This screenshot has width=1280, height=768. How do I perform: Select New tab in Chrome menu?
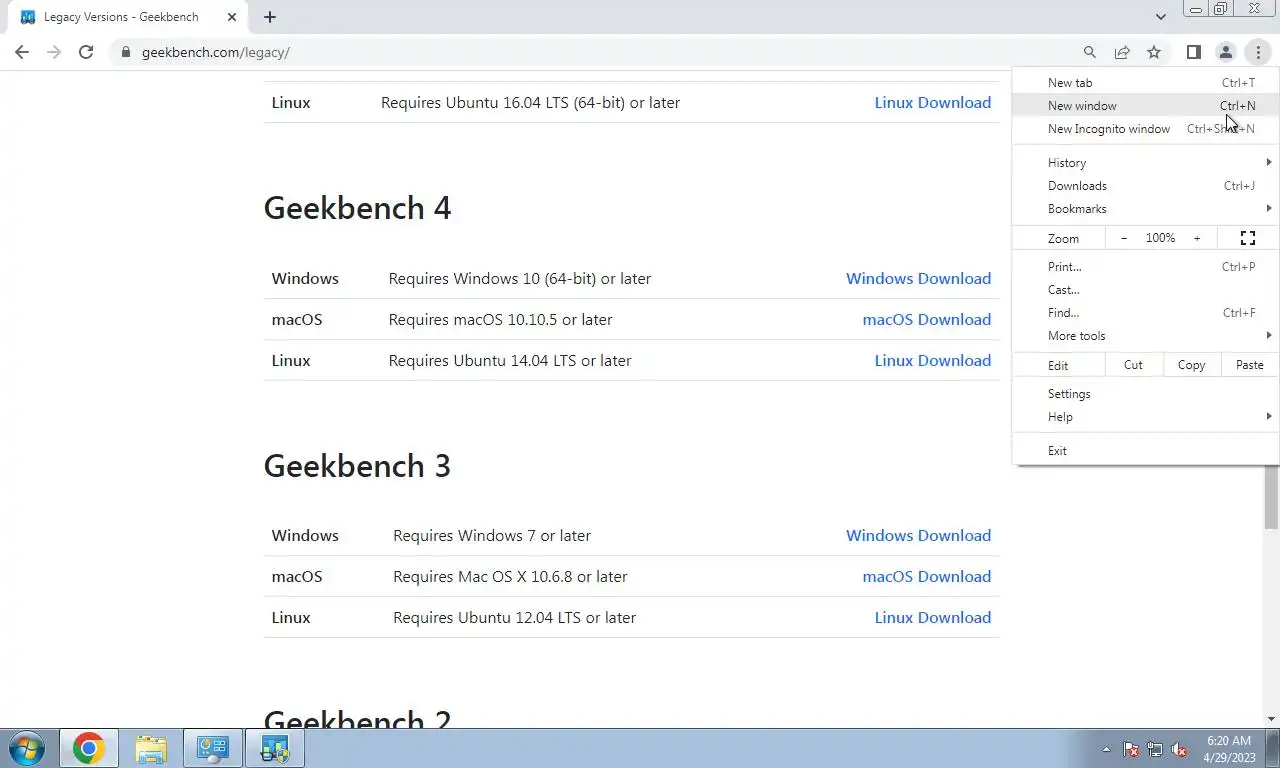[x=1146, y=83]
